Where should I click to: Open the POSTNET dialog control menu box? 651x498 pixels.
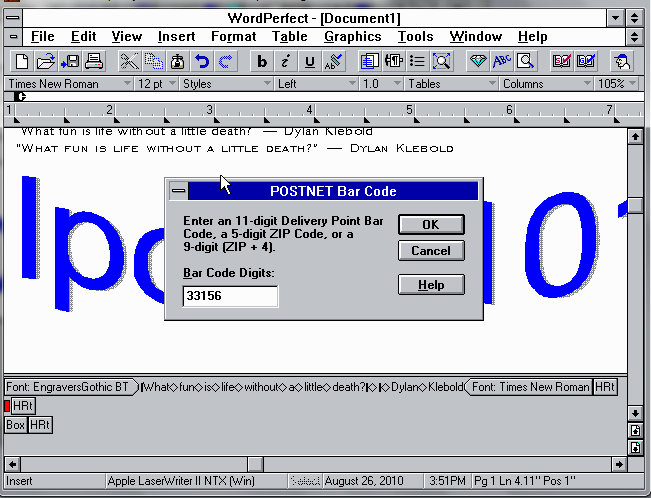(x=179, y=191)
